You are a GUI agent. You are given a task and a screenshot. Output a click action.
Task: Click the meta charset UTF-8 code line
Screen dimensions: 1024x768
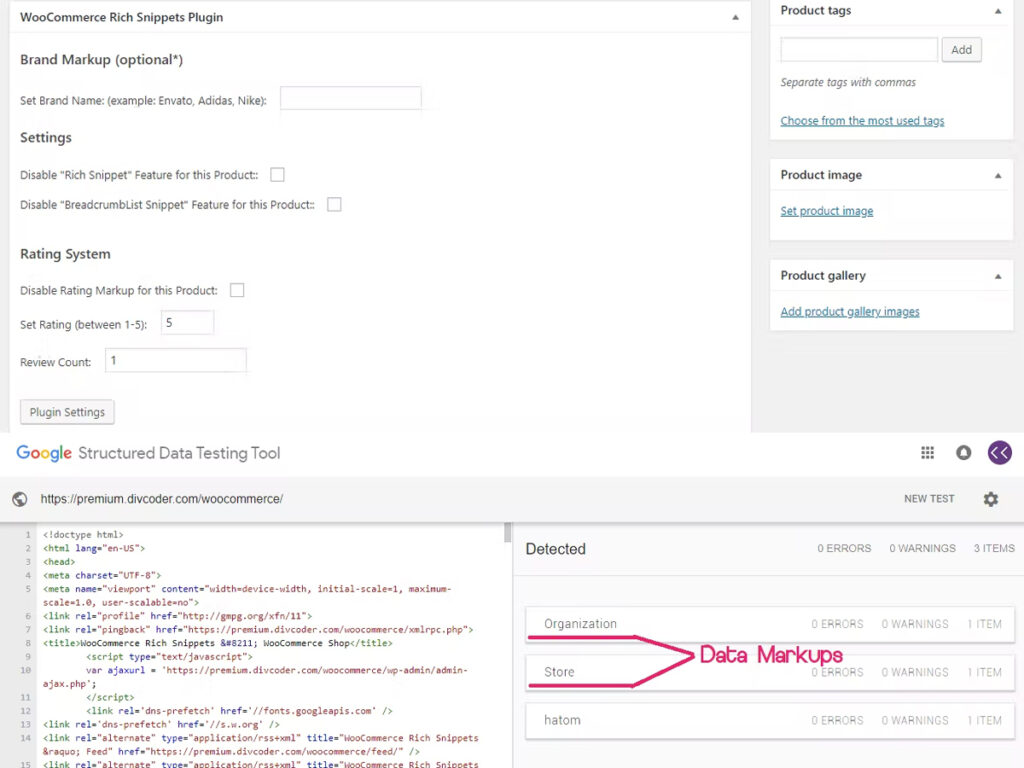pos(102,575)
